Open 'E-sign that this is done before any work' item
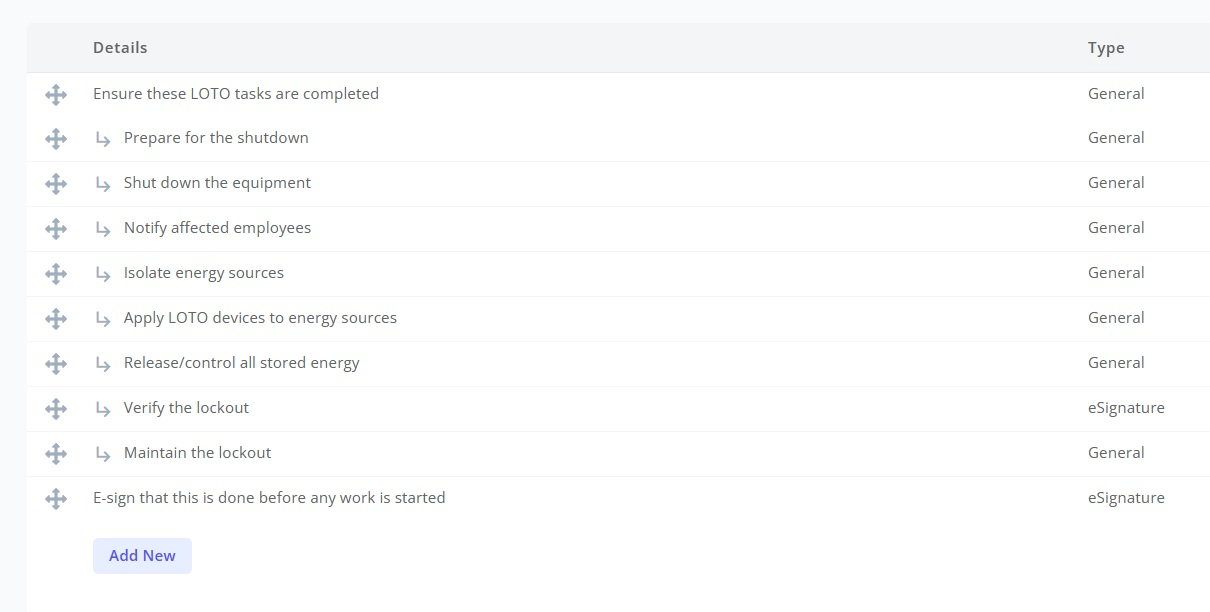 click(x=269, y=498)
